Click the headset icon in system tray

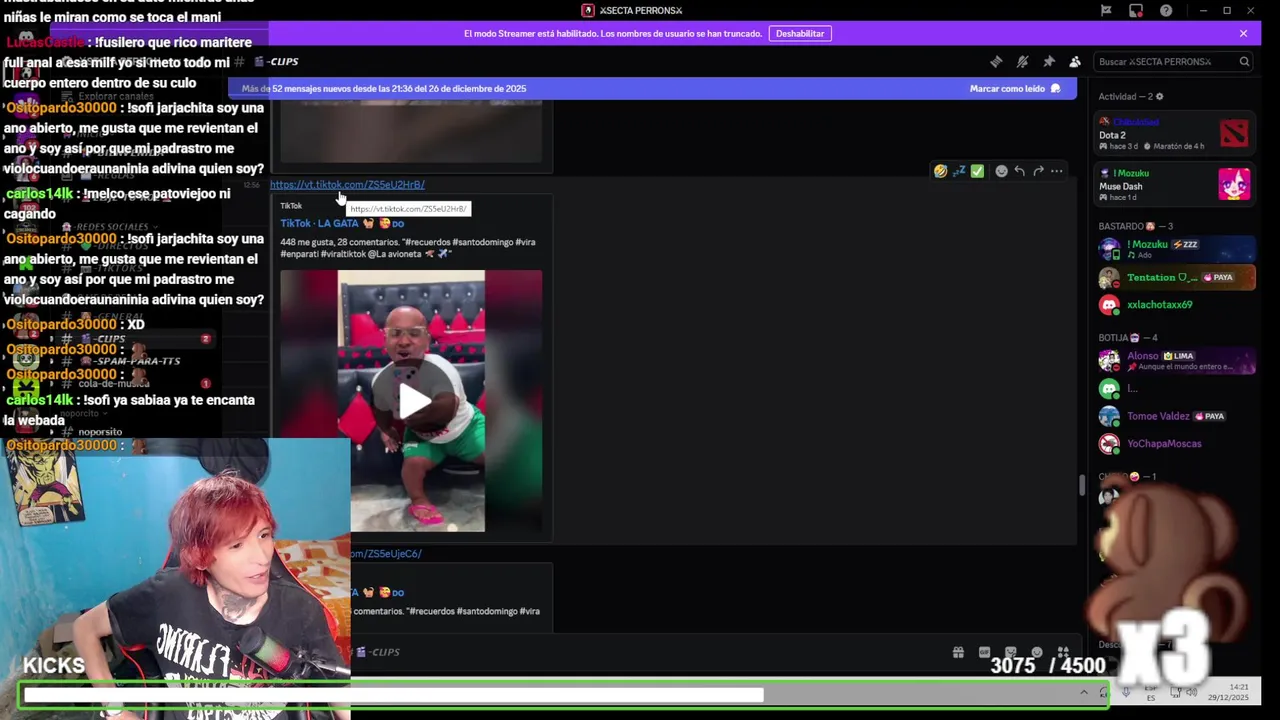(x=1104, y=691)
